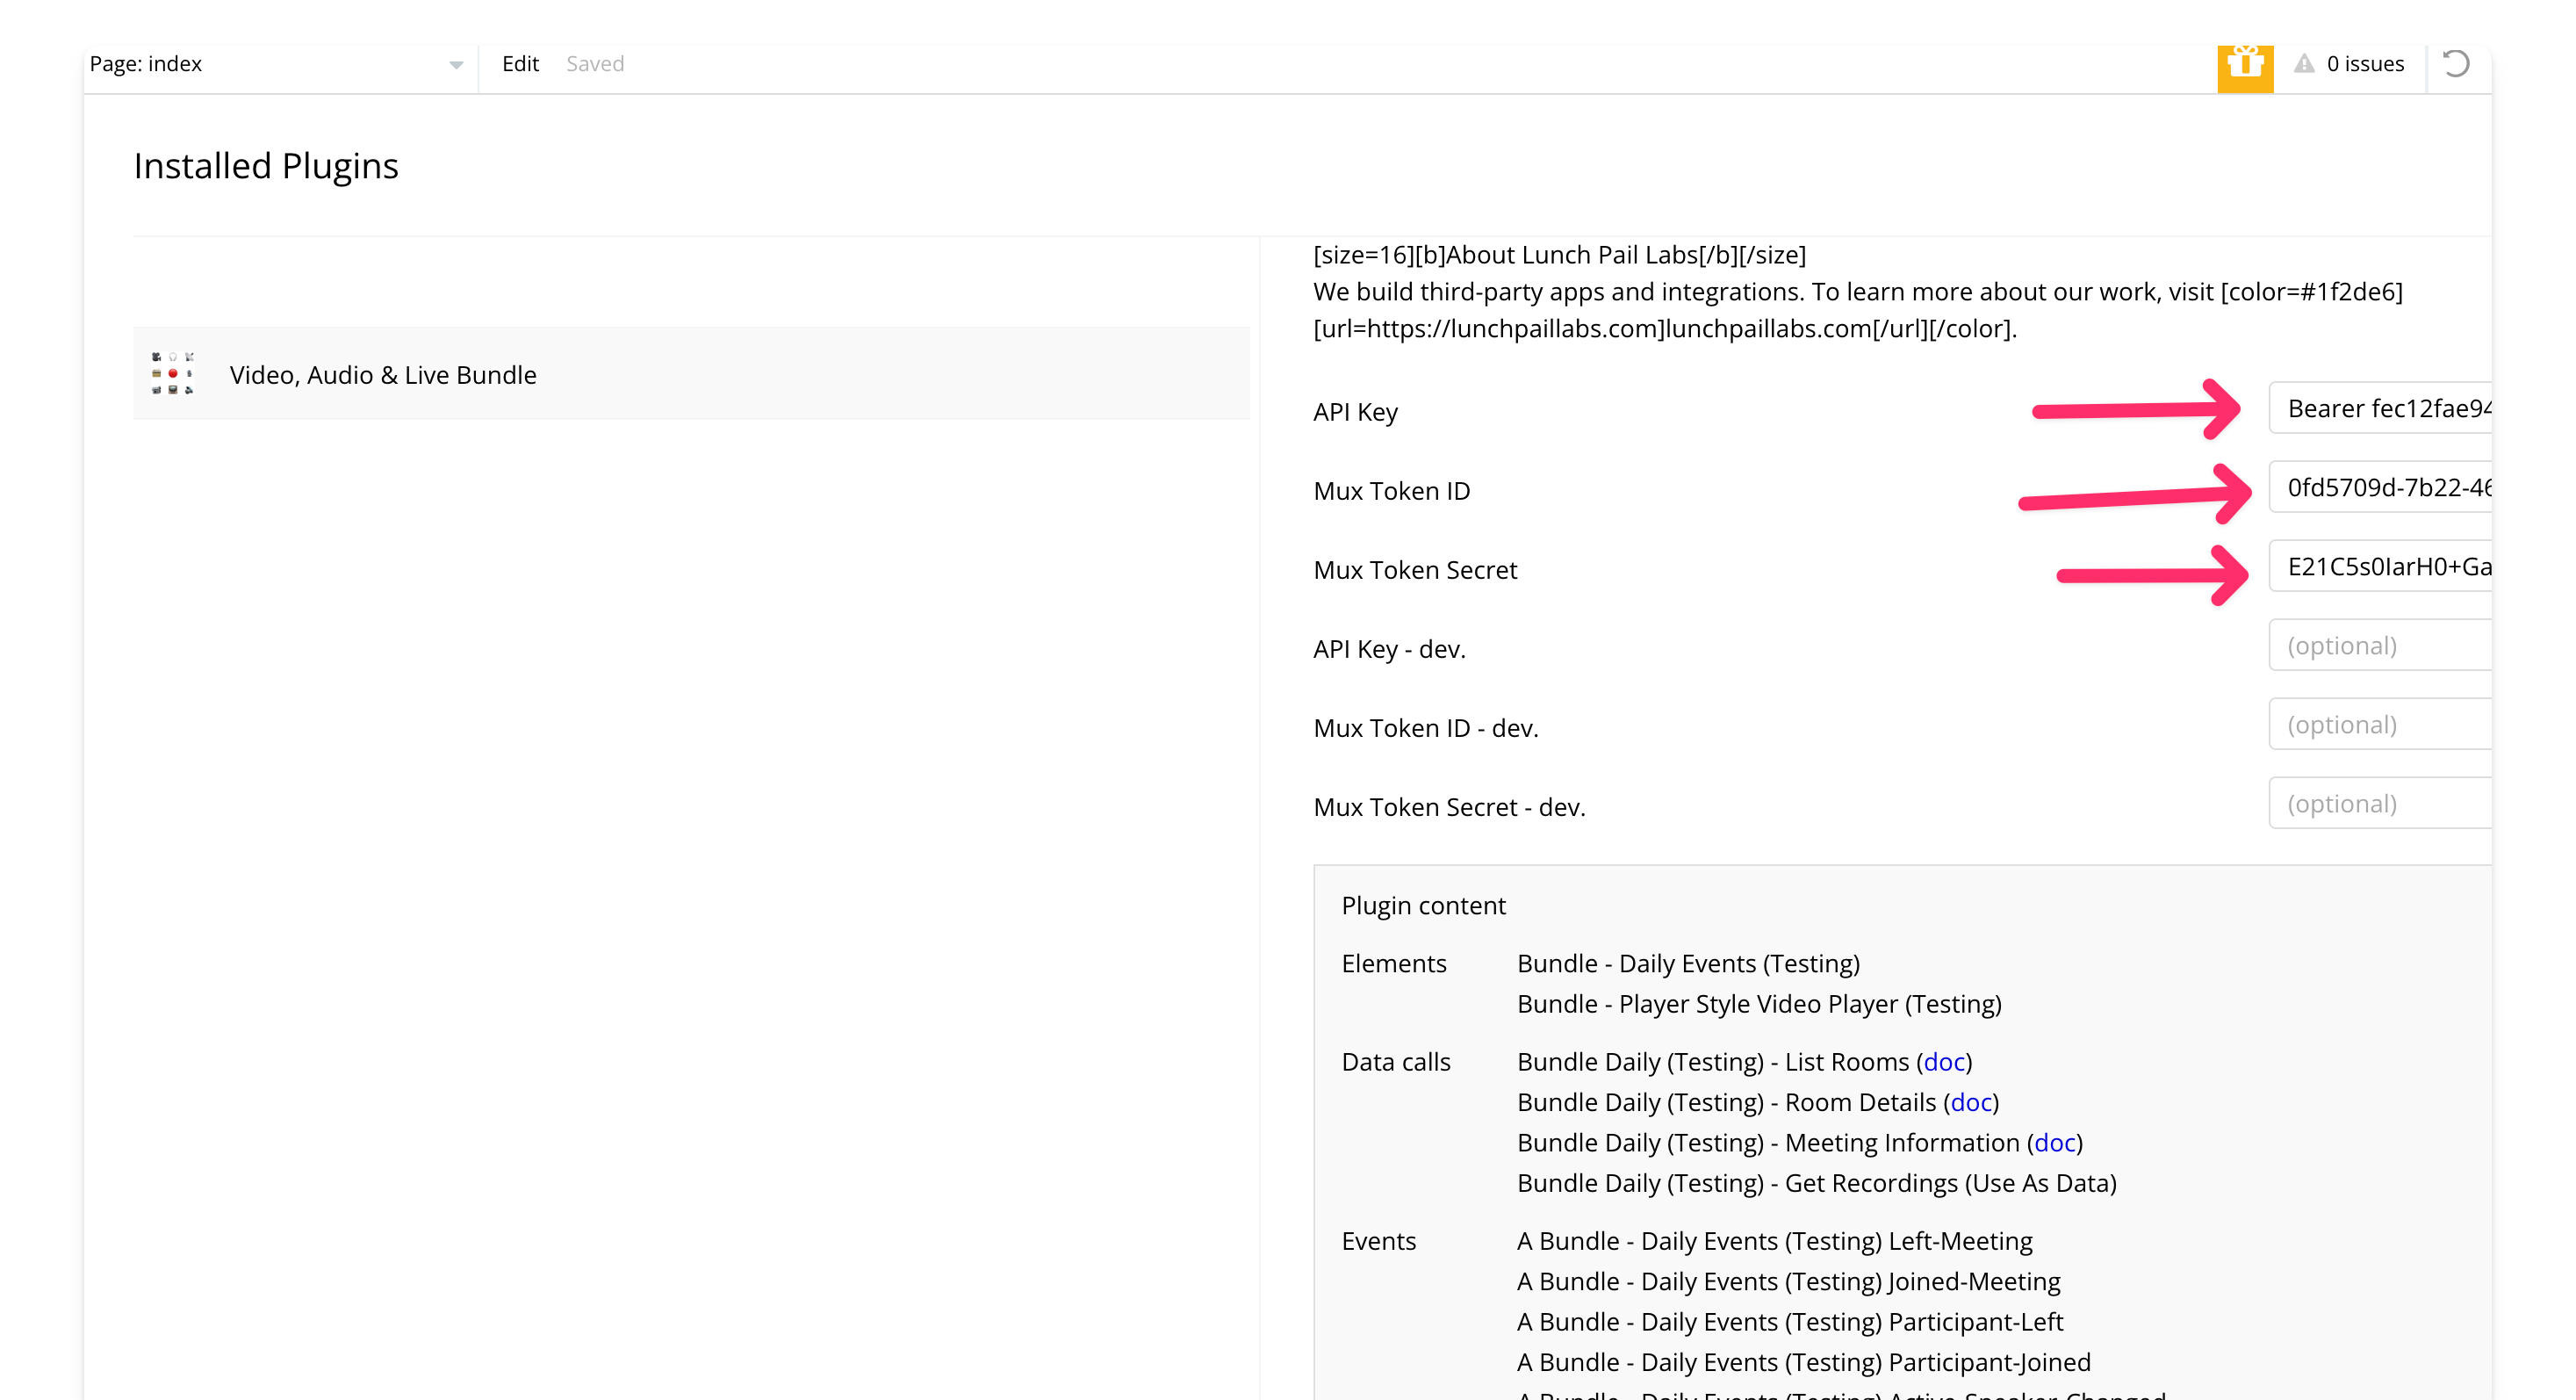The height and width of the screenshot is (1400, 2576).
Task: Click the Mux Token ID - dev. field
Action: pos(2380,724)
